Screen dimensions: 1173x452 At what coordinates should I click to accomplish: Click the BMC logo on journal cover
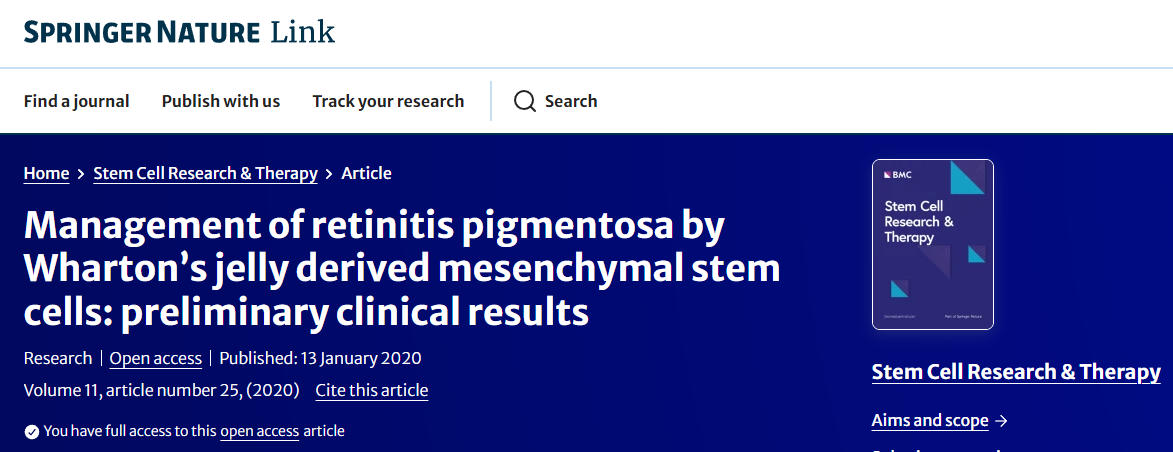coord(896,174)
